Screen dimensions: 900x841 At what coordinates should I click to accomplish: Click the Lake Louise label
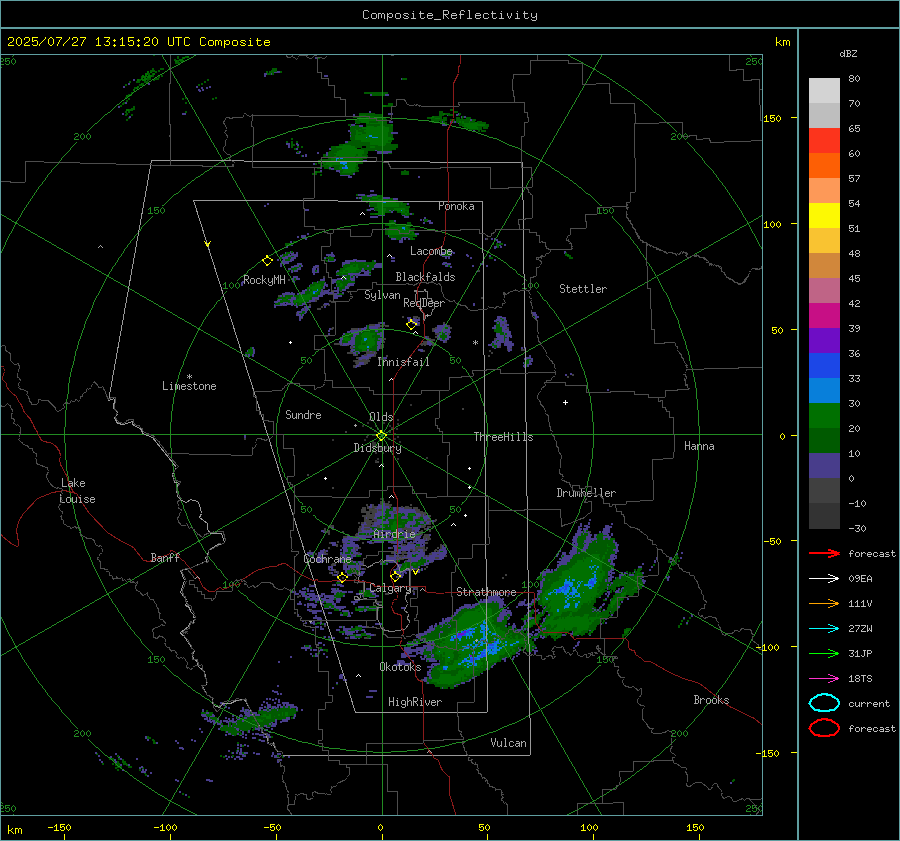pos(77,491)
